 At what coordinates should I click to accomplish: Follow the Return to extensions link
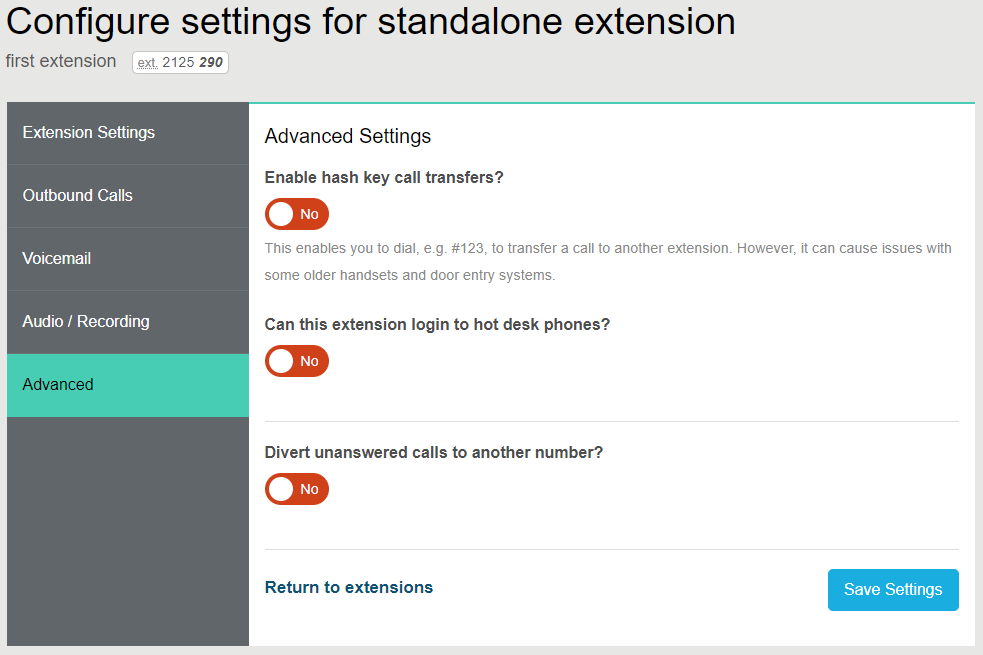click(x=348, y=588)
